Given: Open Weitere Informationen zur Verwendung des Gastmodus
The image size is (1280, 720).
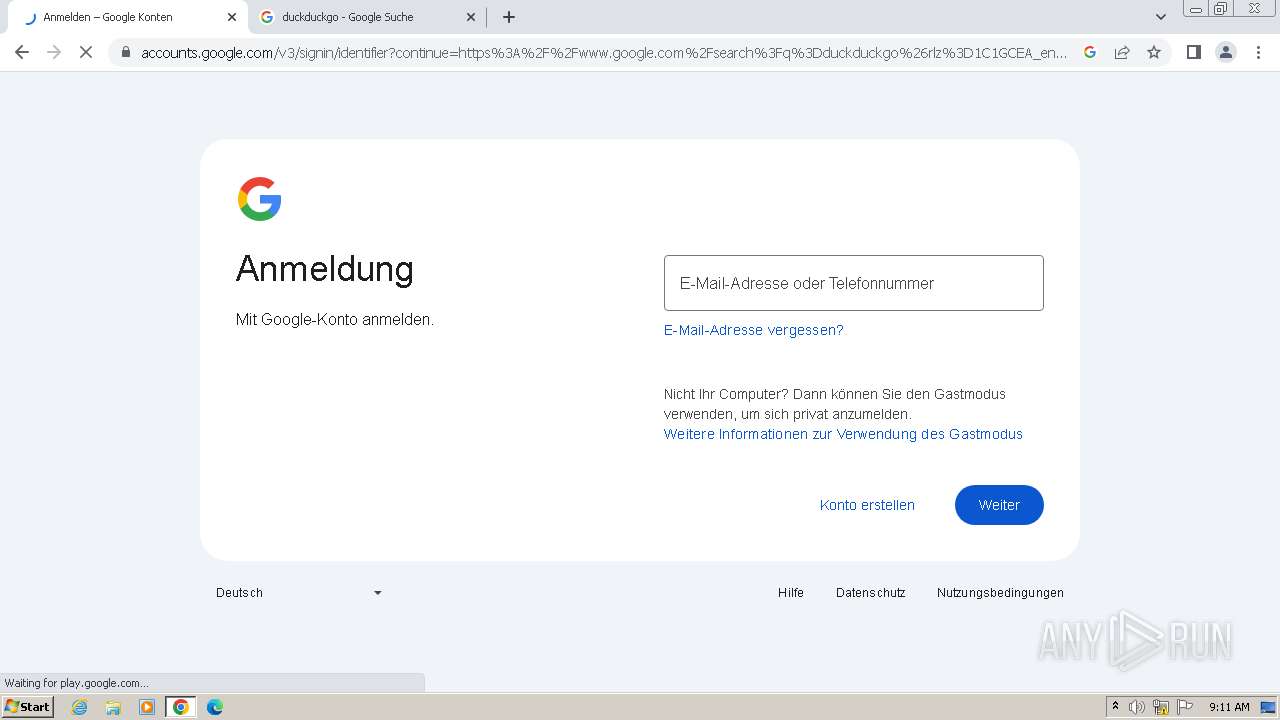Looking at the screenshot, I should 843,434.
